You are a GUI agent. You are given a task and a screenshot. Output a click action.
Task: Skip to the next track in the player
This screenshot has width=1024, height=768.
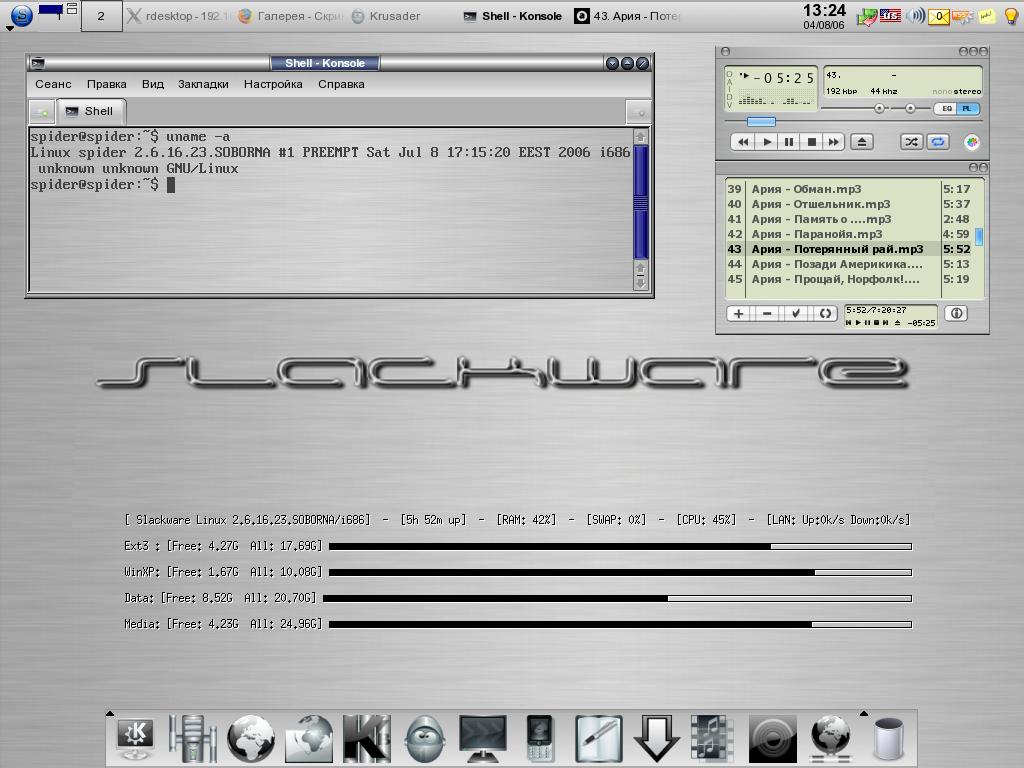[x=834, y=142]
